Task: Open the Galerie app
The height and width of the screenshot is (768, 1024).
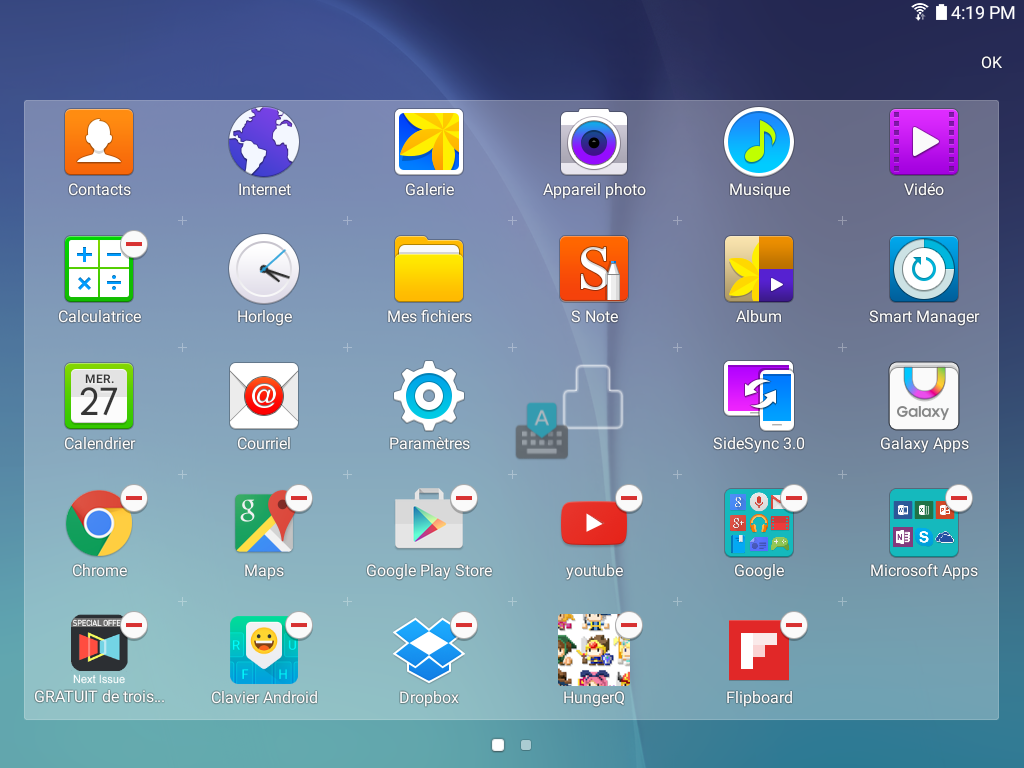Action: [x=429, y=142]
